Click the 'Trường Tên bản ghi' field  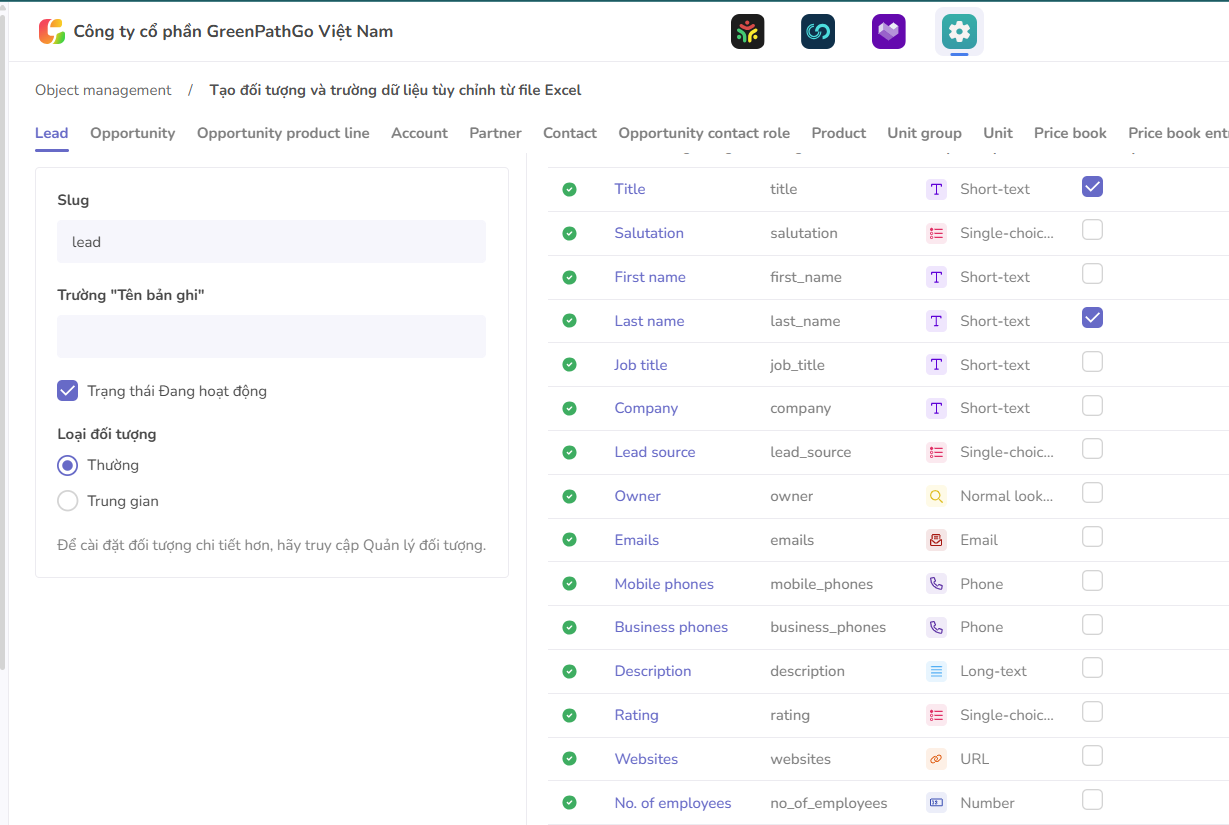tap(271, 337)
